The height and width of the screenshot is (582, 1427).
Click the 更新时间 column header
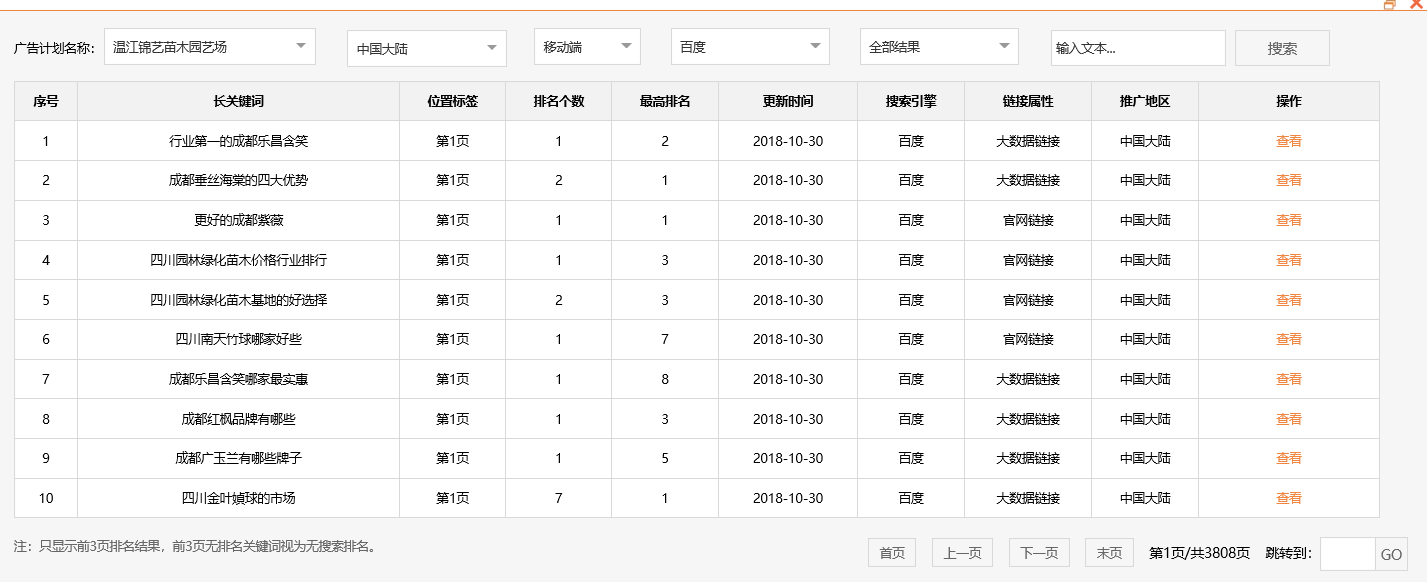point(787,100)
